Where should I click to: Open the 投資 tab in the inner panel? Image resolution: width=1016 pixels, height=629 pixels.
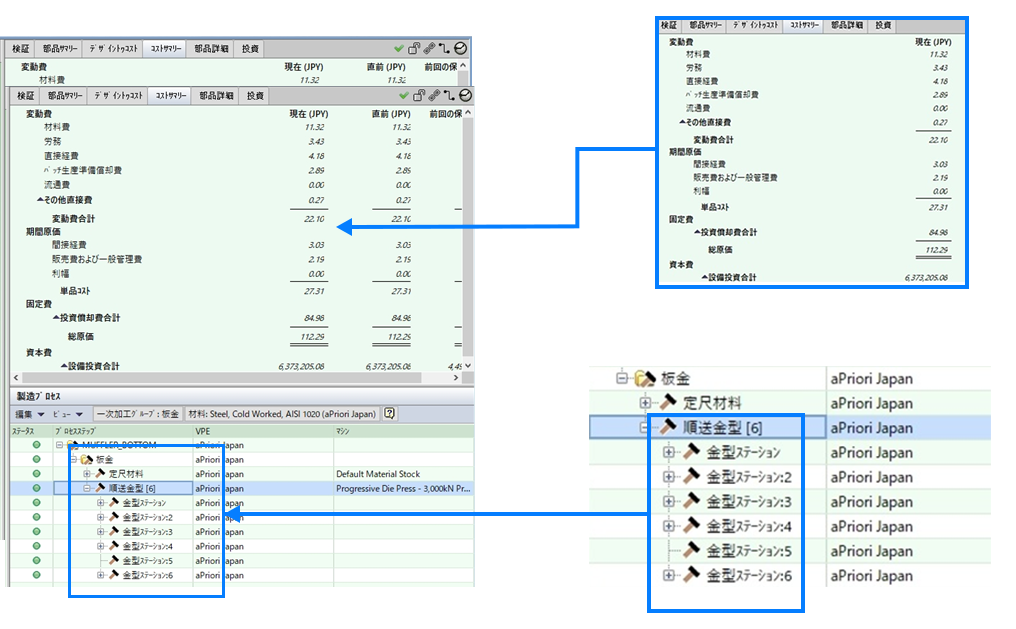[x=256, y=96]
